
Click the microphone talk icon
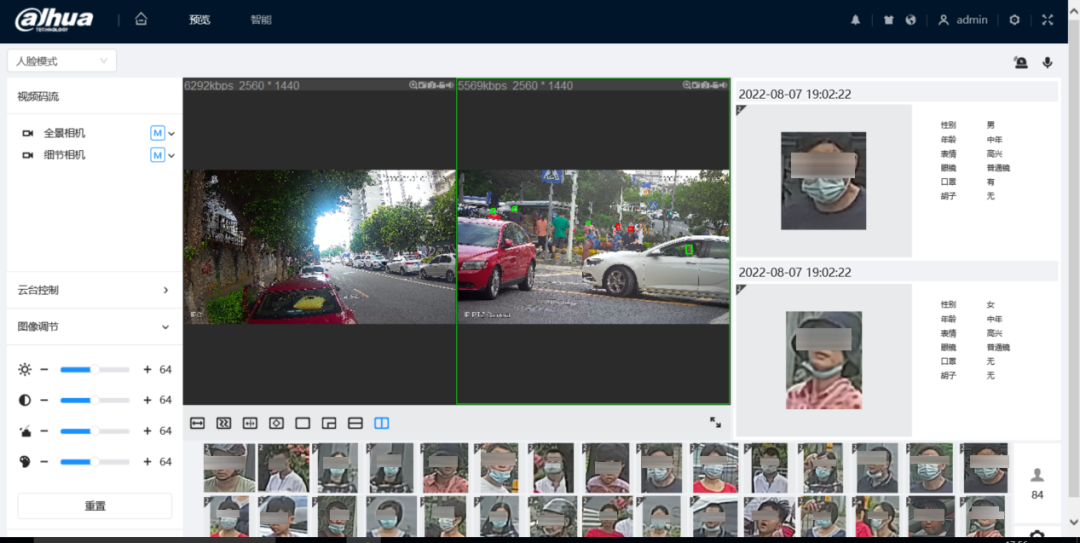(1047, 62)
